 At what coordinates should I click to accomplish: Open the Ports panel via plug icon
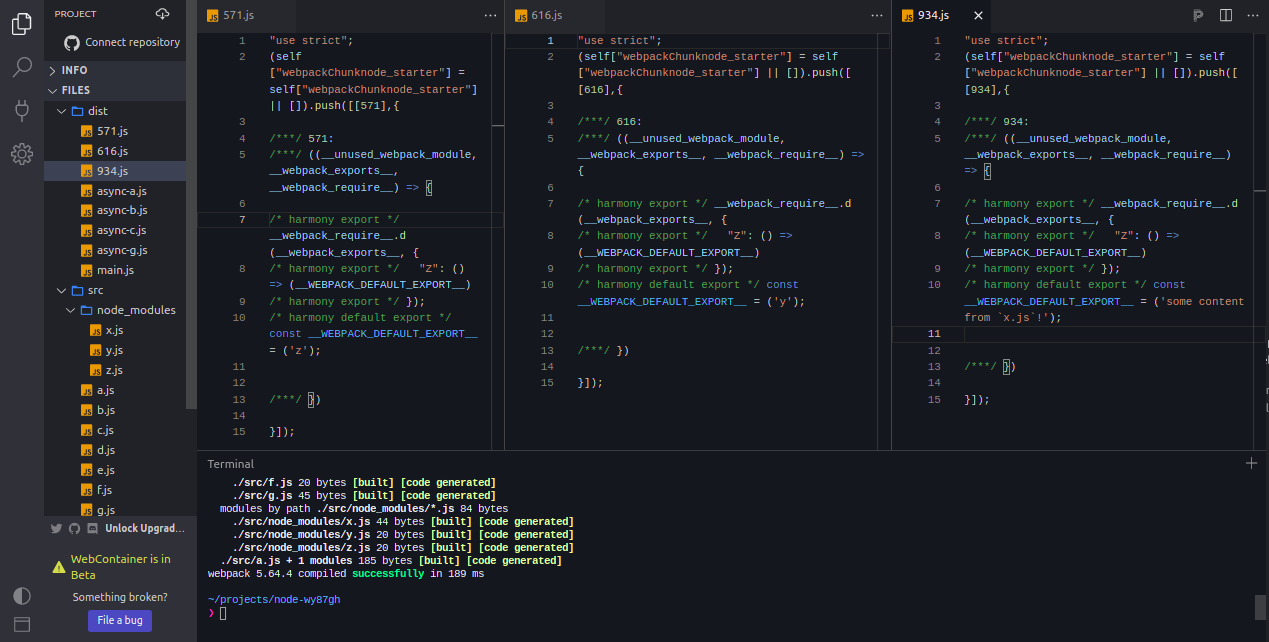(x=21, y=111)
